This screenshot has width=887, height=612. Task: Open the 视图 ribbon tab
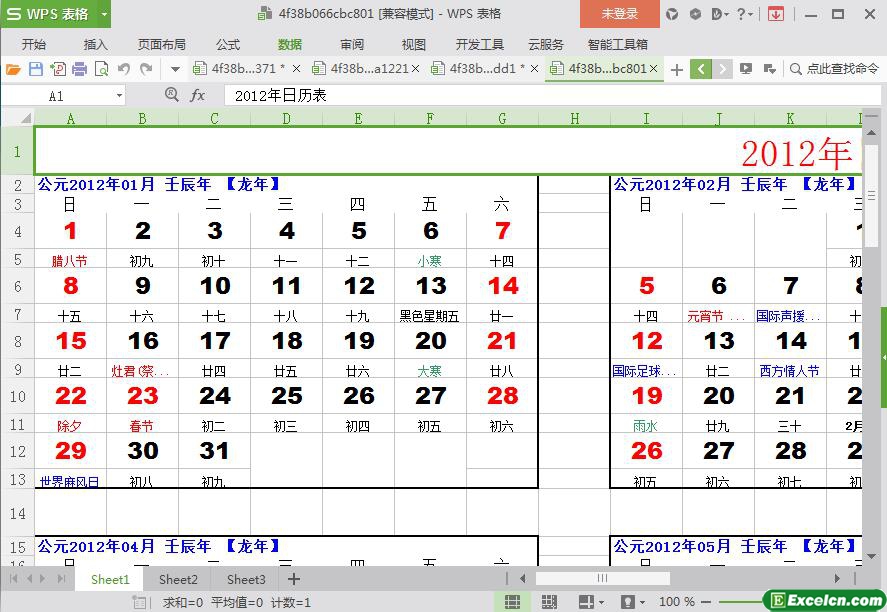[414, 44]
